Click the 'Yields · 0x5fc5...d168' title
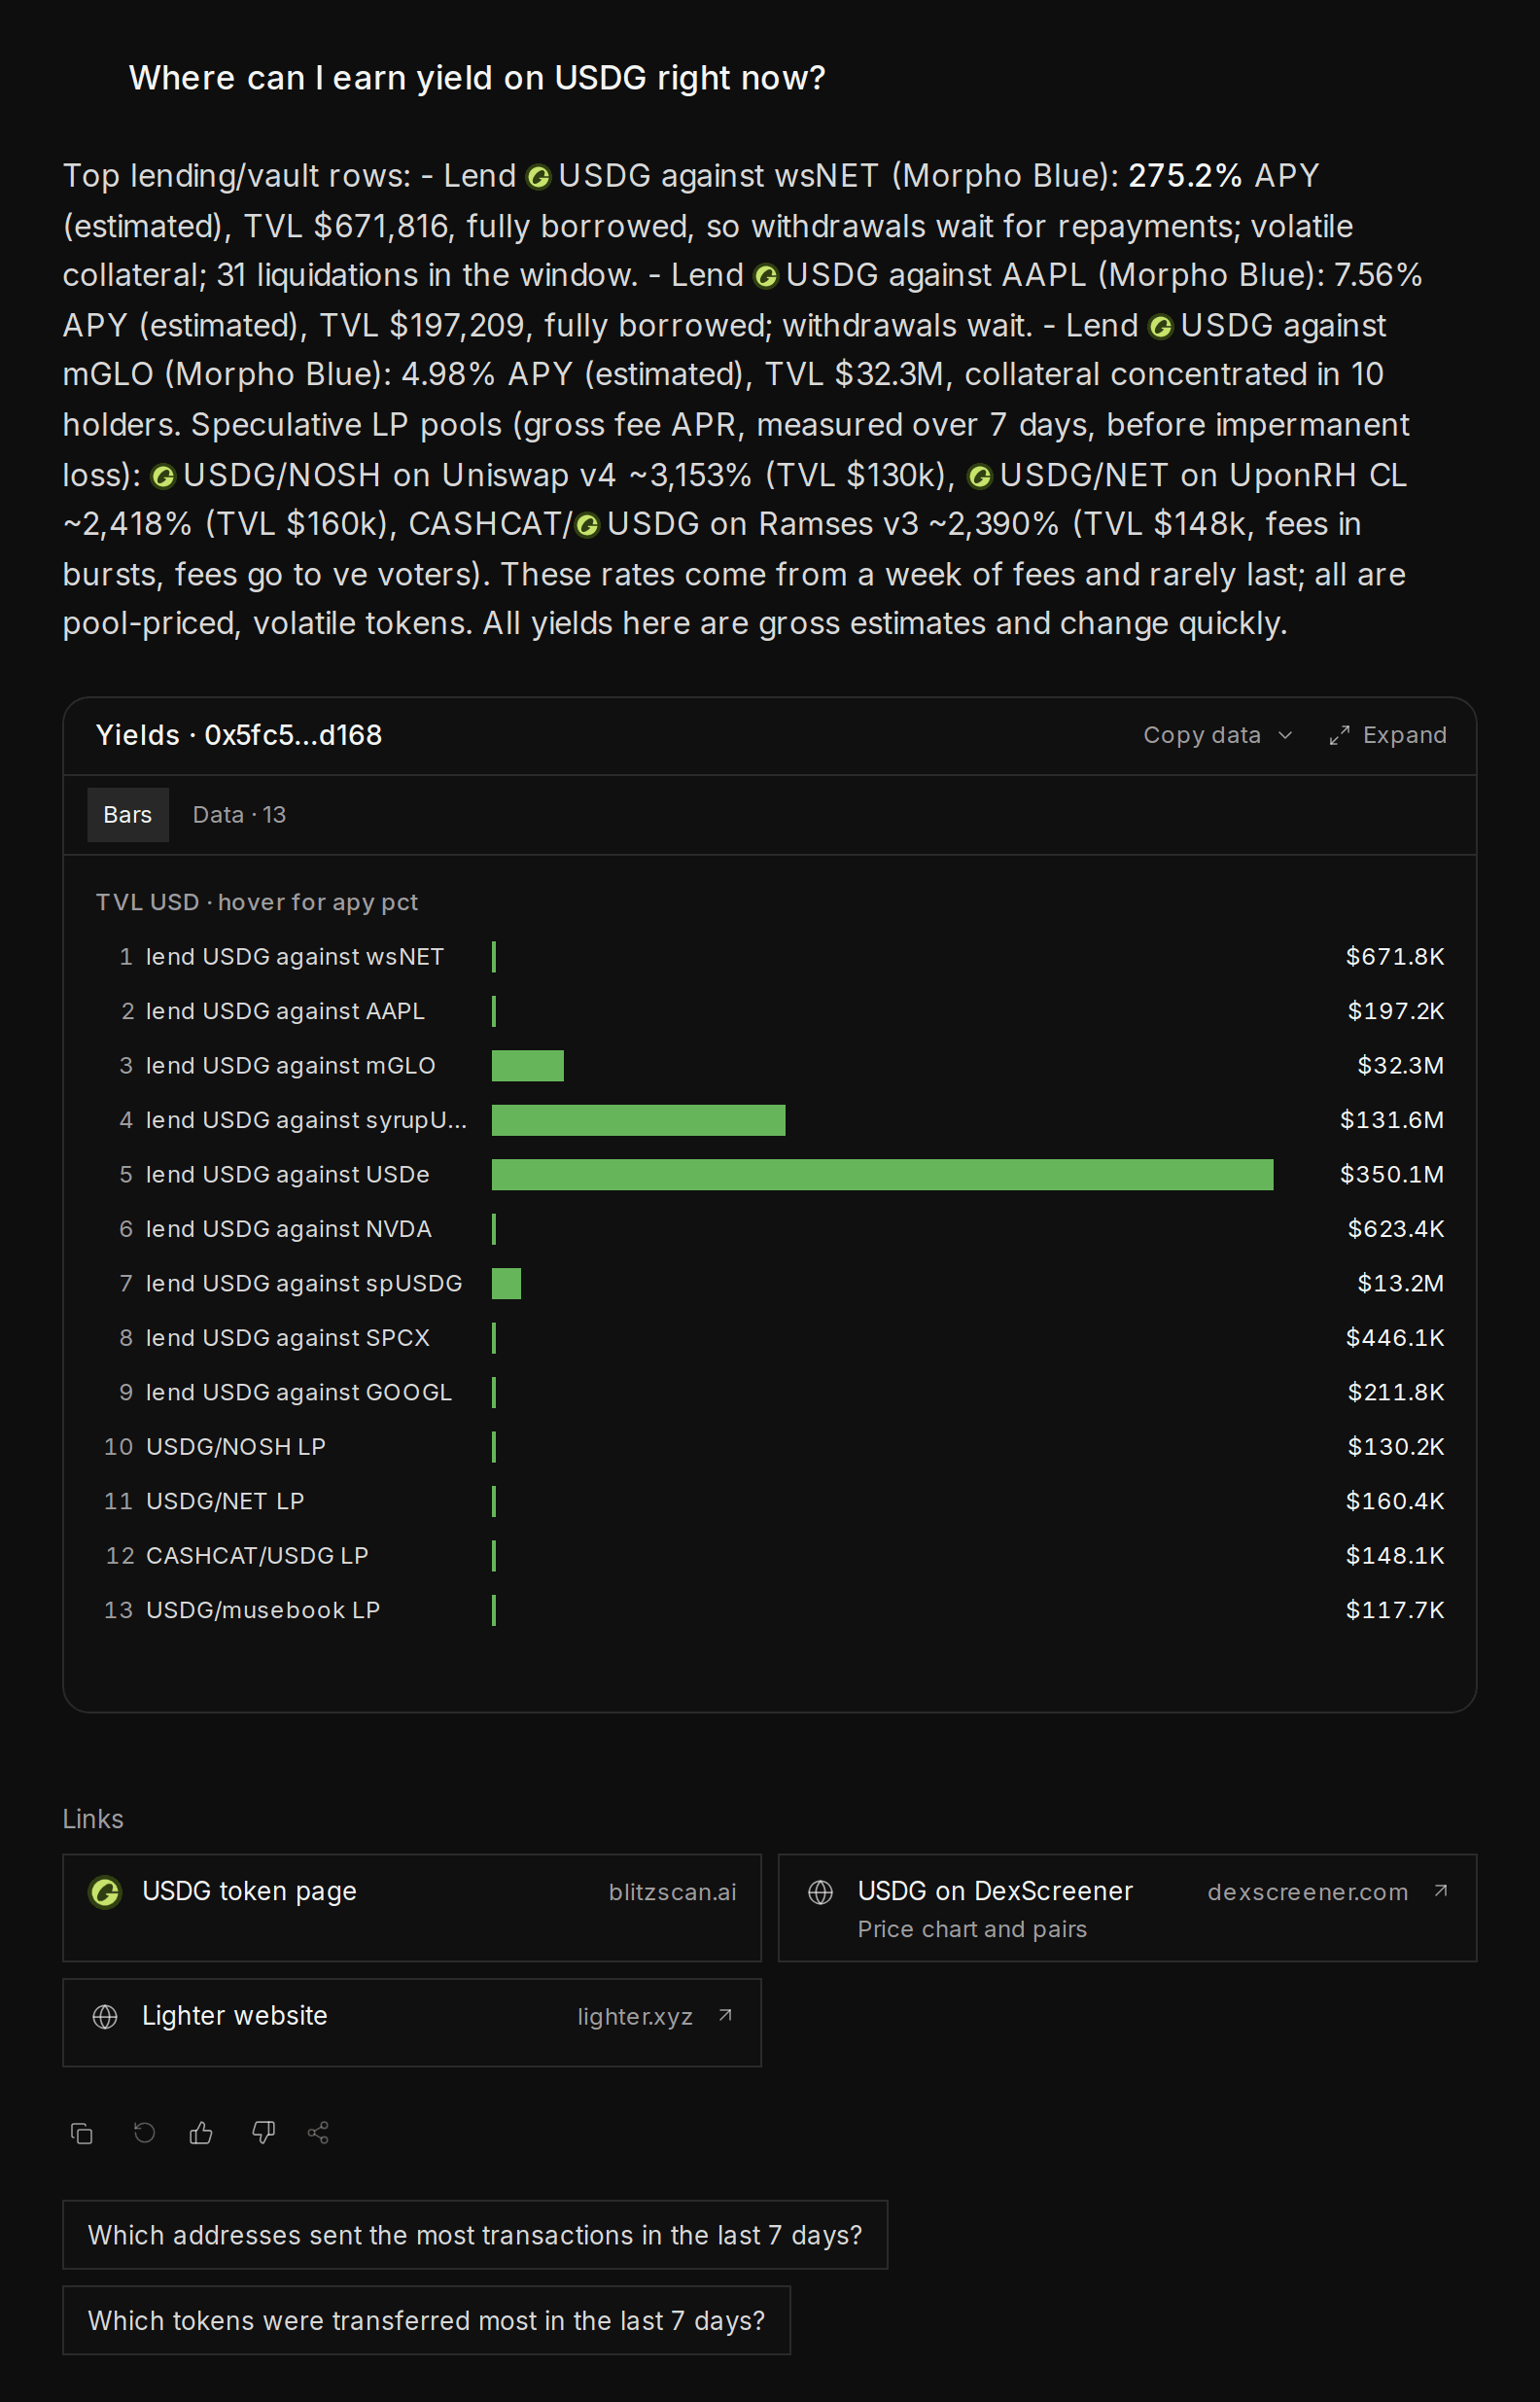 (x=239, y=735)
